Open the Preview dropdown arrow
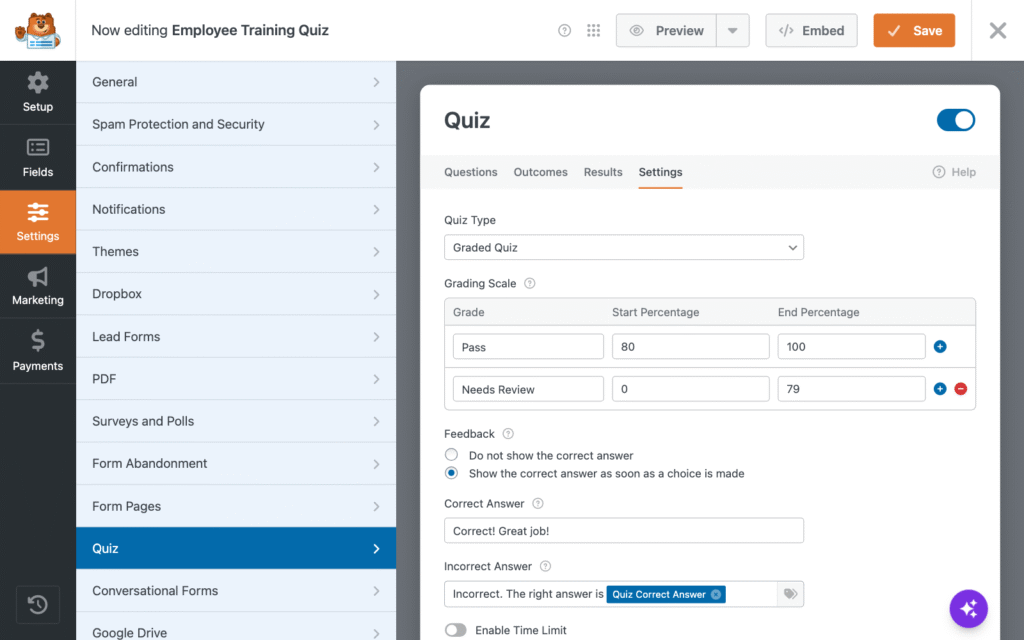 [x=732, y=31]
